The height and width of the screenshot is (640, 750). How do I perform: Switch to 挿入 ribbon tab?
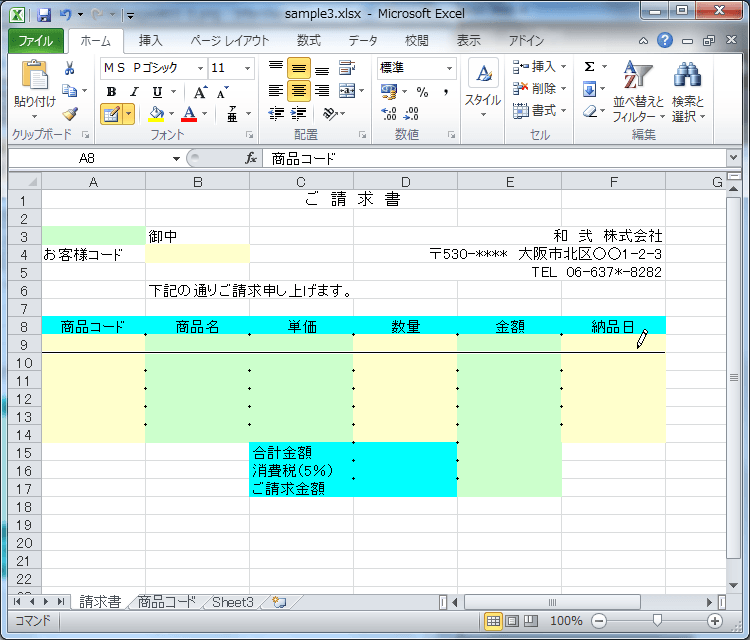click(x=151, y=41)
